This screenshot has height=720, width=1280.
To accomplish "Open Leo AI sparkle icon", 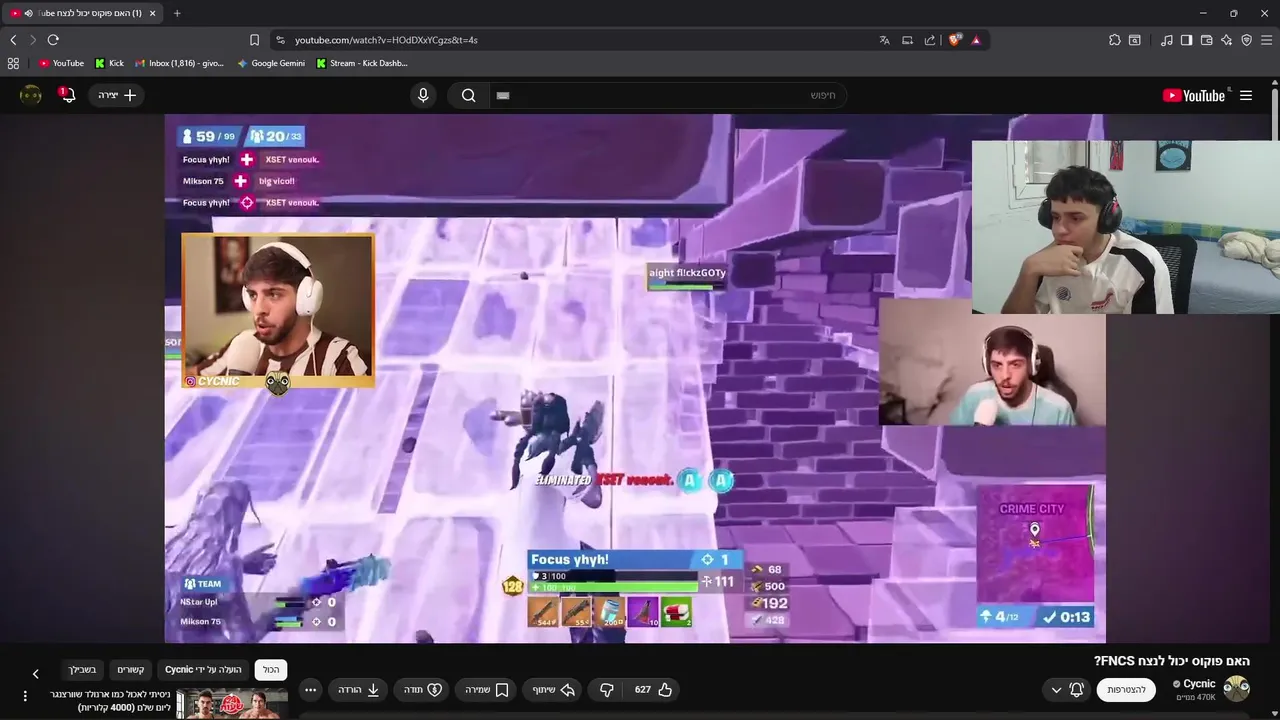I will pos(1227,40).
